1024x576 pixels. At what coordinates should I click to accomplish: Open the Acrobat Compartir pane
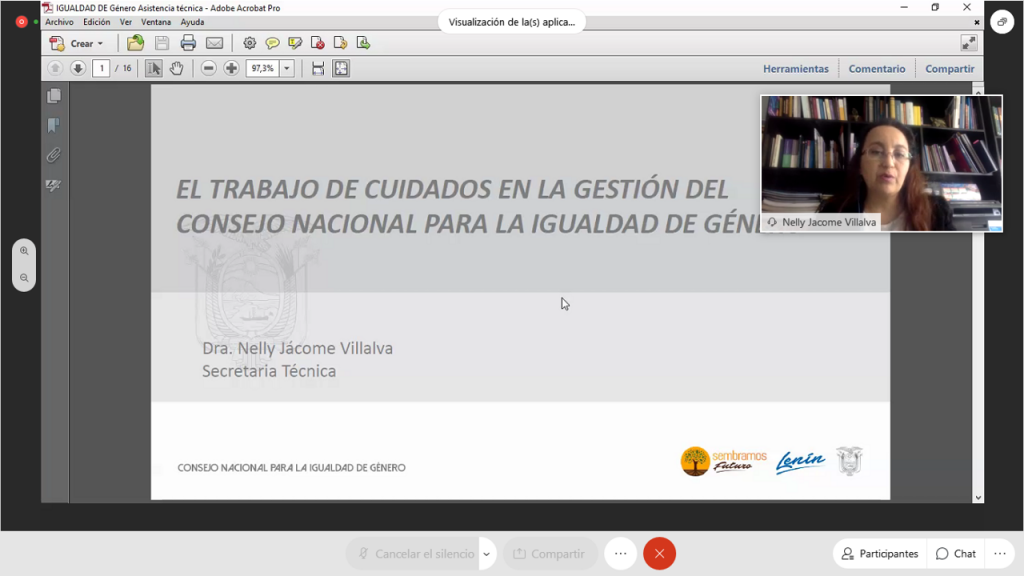coord(950,69)
